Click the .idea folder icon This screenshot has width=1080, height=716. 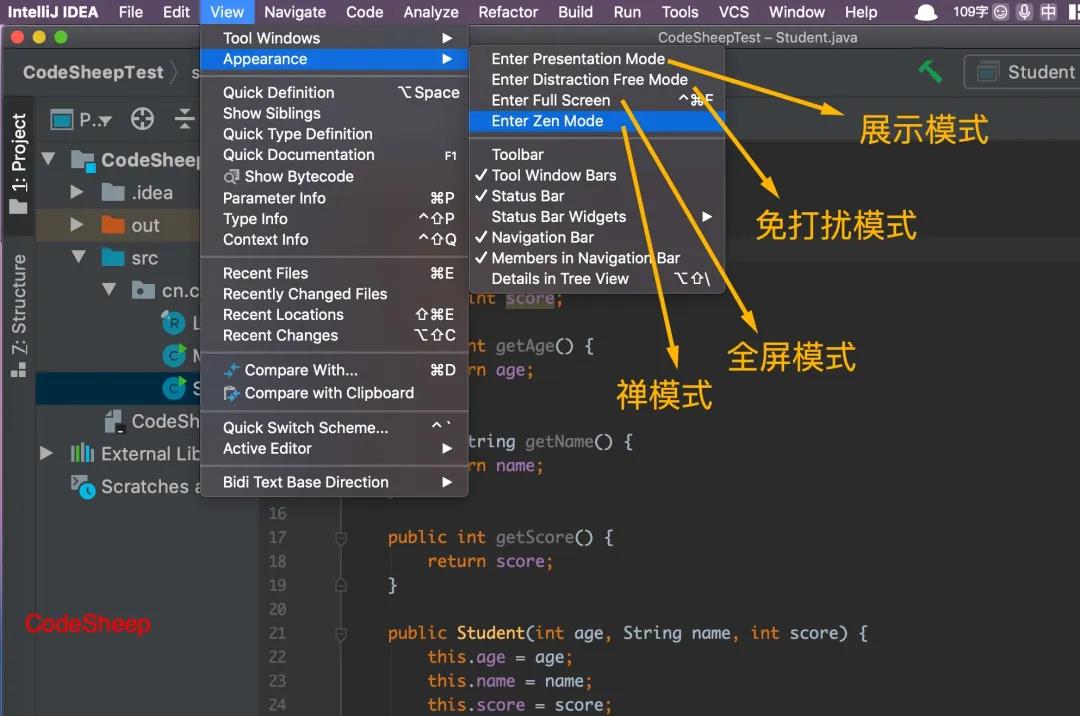click(113, 192)
